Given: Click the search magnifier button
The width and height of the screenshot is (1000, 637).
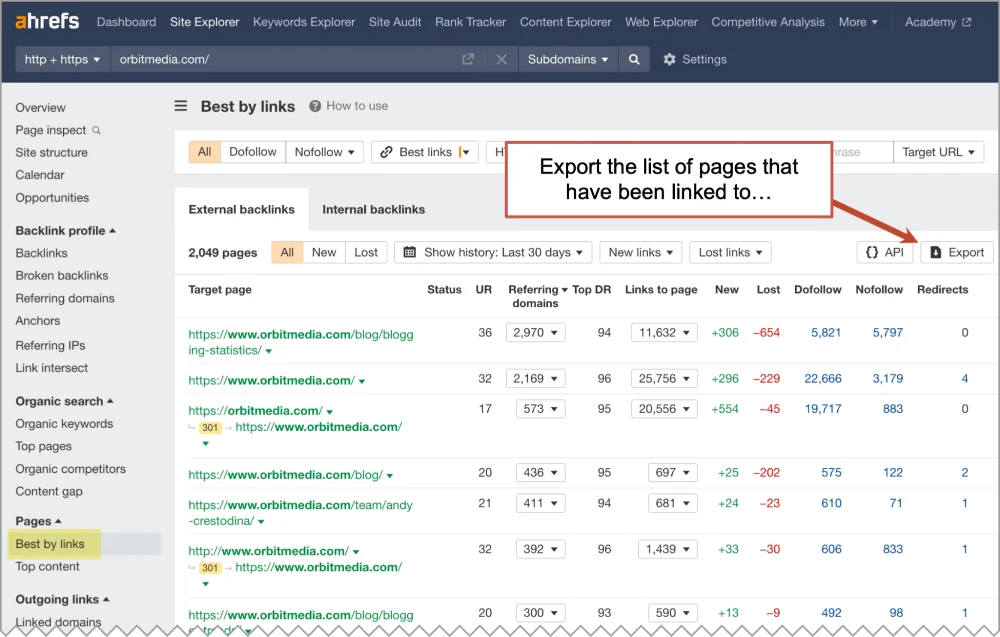Looking at the screenshot, I should [634, 59].
